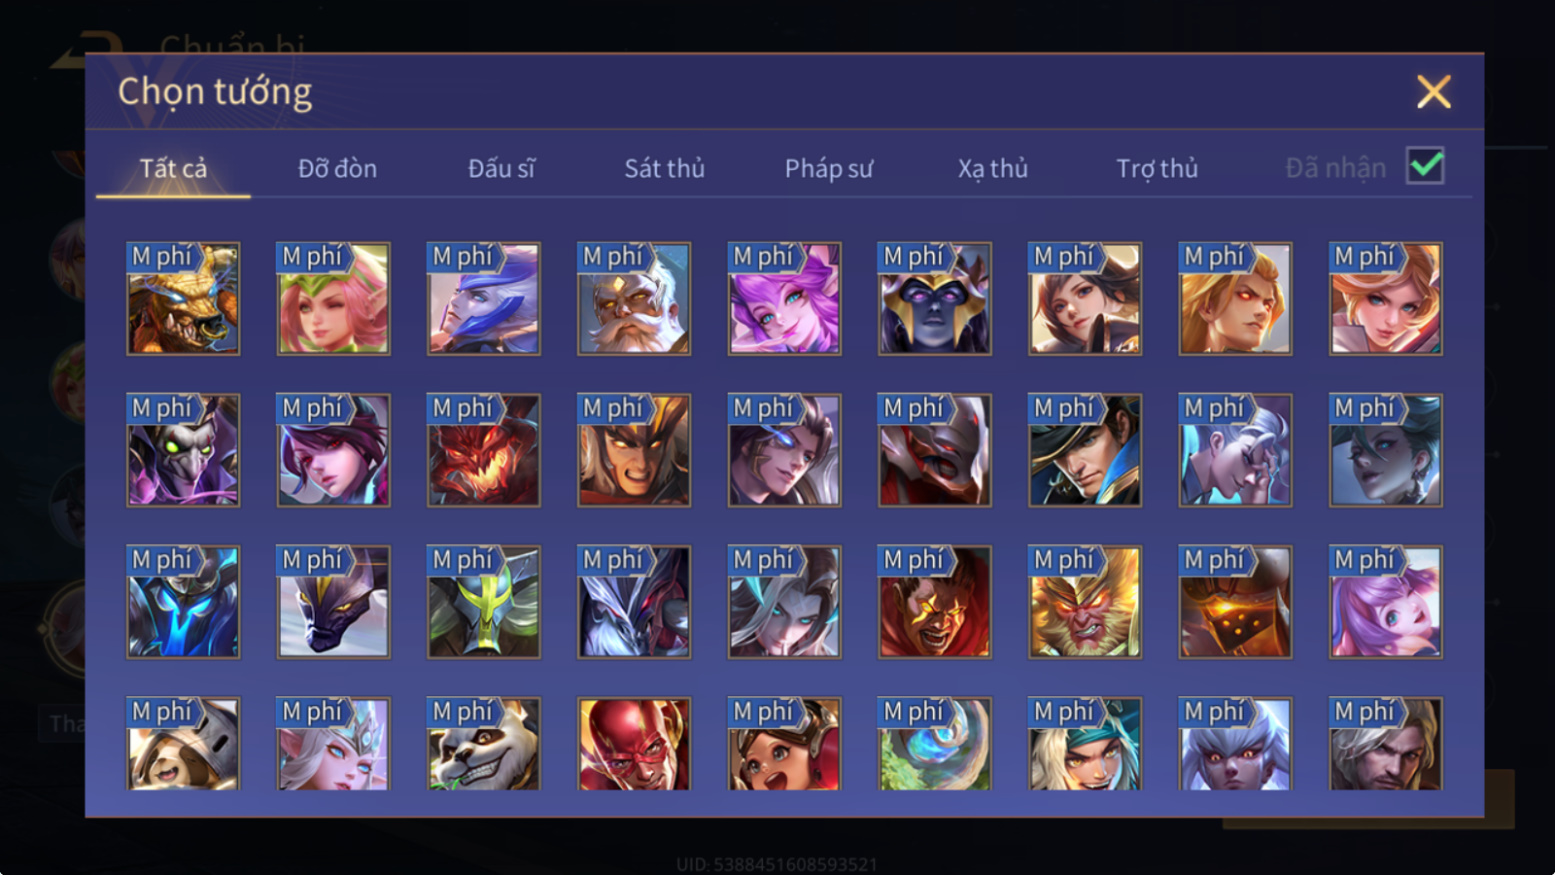
Task: Toggle the Đã nhận checkbox
Action: click(x=1425, y=165)
